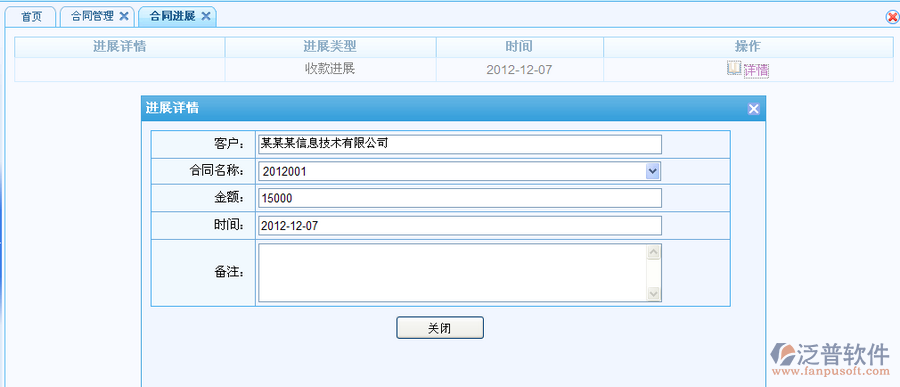
Task: Close the 合同进展 tab with its X icon
Action: pyautogui.click(x=205, y=16)
